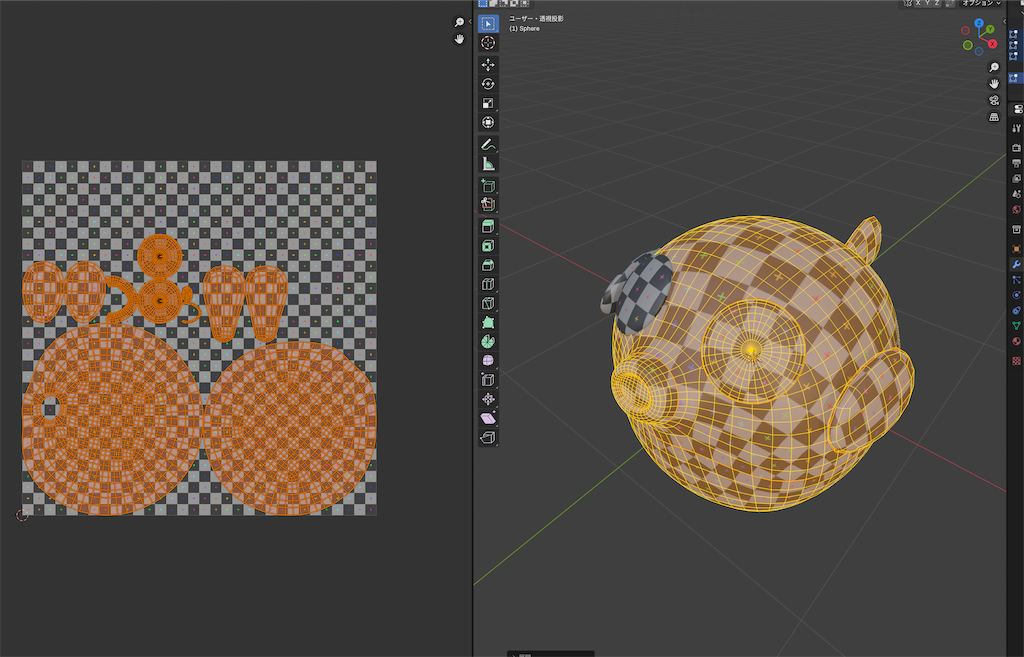This screenshot has width=1024, height=657.
Task: Open the Material properties tab
Action: tap(1016, 341)
